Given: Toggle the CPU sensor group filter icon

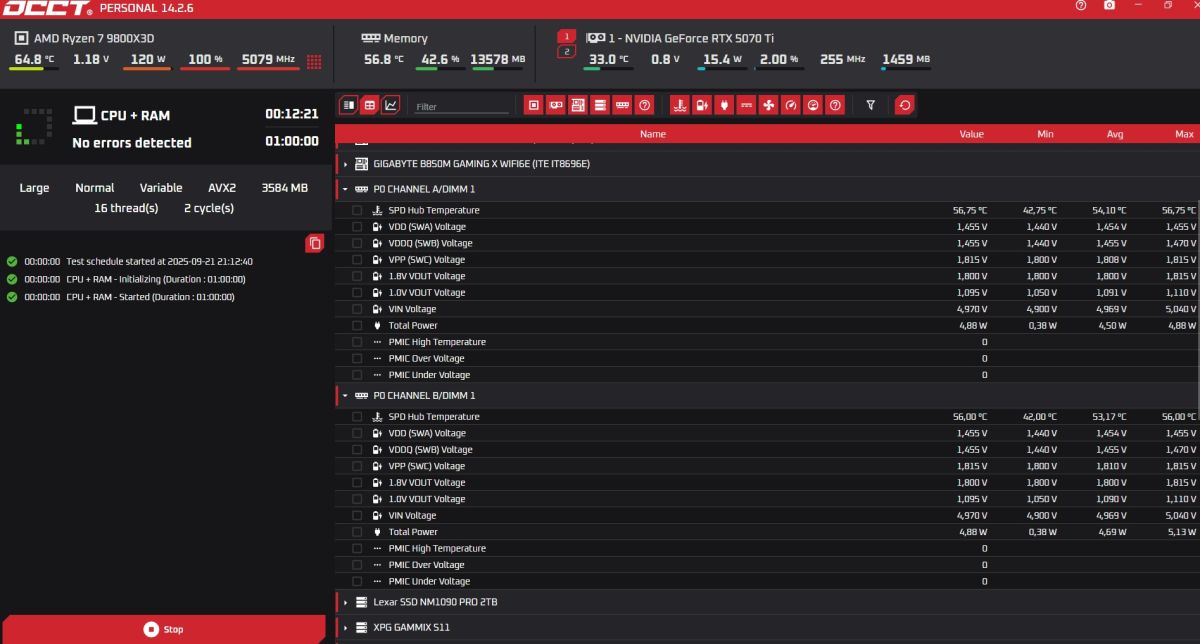Looking at the screenshot, I should [534, 105].
